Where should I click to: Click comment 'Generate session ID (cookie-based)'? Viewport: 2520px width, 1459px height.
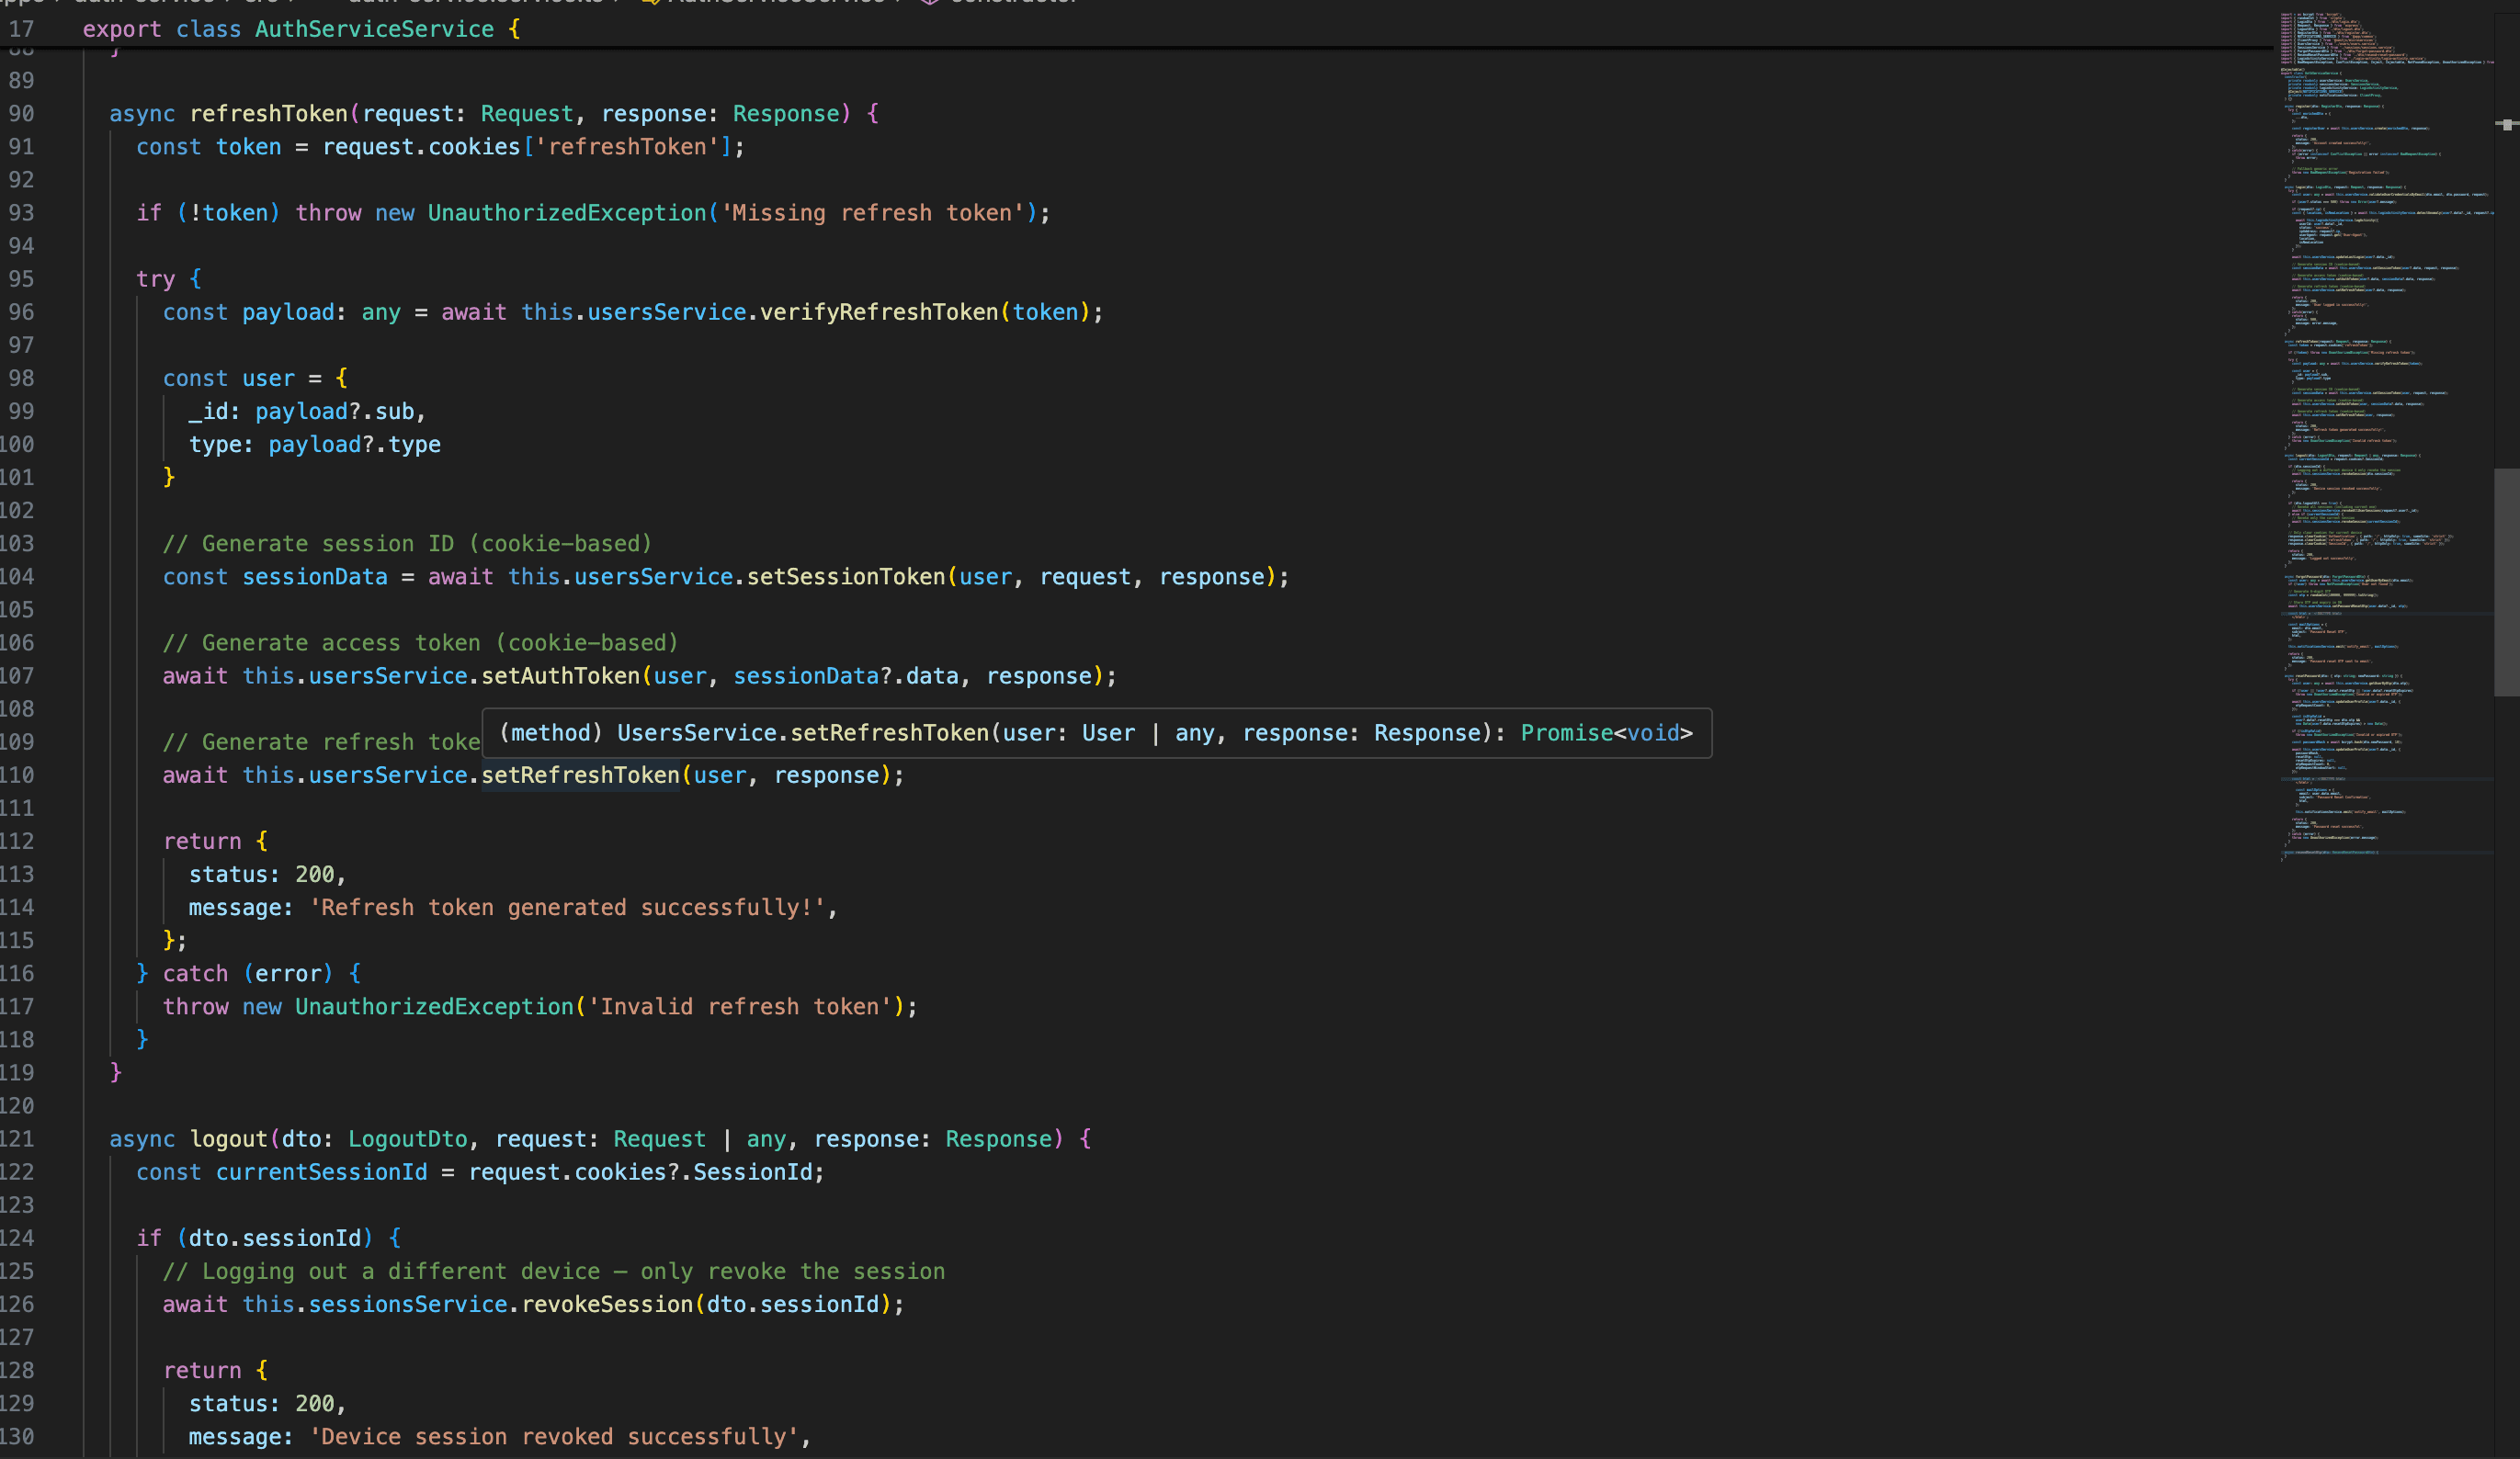click(x=407, y=544)
